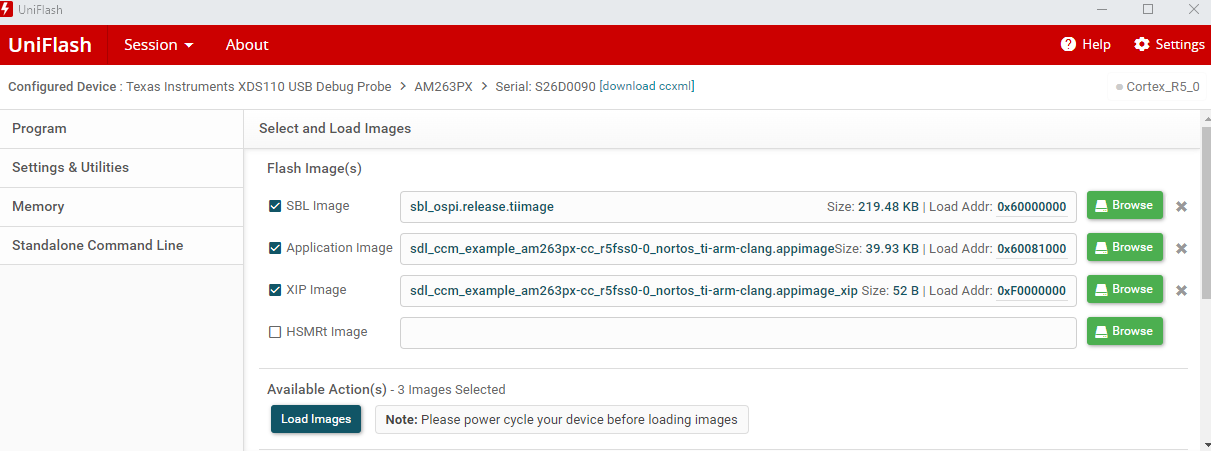Image resolution: width=1211 pixels, height=451 pixels.
Task: Maximize the UniFlash window
Action: coord(1148,9)
